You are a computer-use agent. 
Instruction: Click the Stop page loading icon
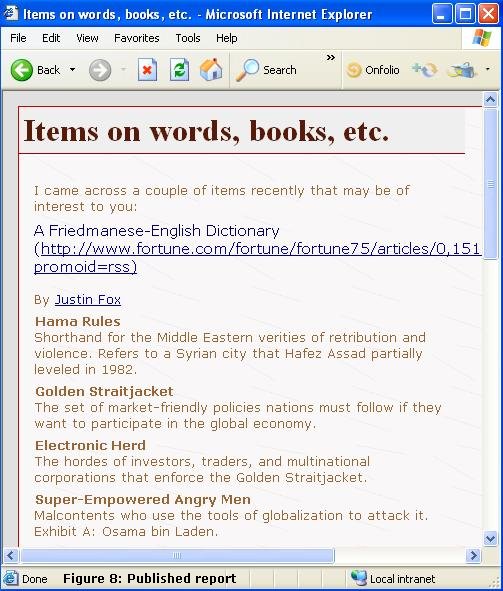coord(147,70)
